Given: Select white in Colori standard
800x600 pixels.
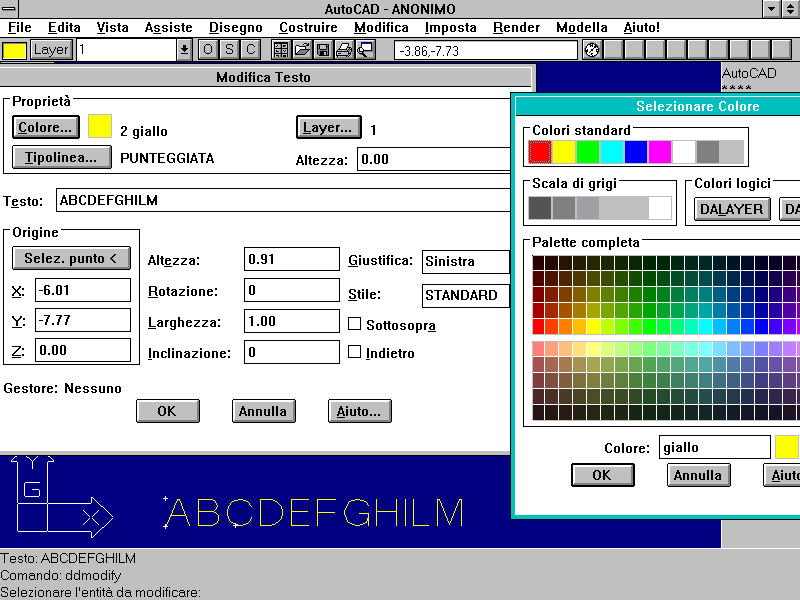Looking at the screenshot, I should pyautogui.click(x=684, y=152).
